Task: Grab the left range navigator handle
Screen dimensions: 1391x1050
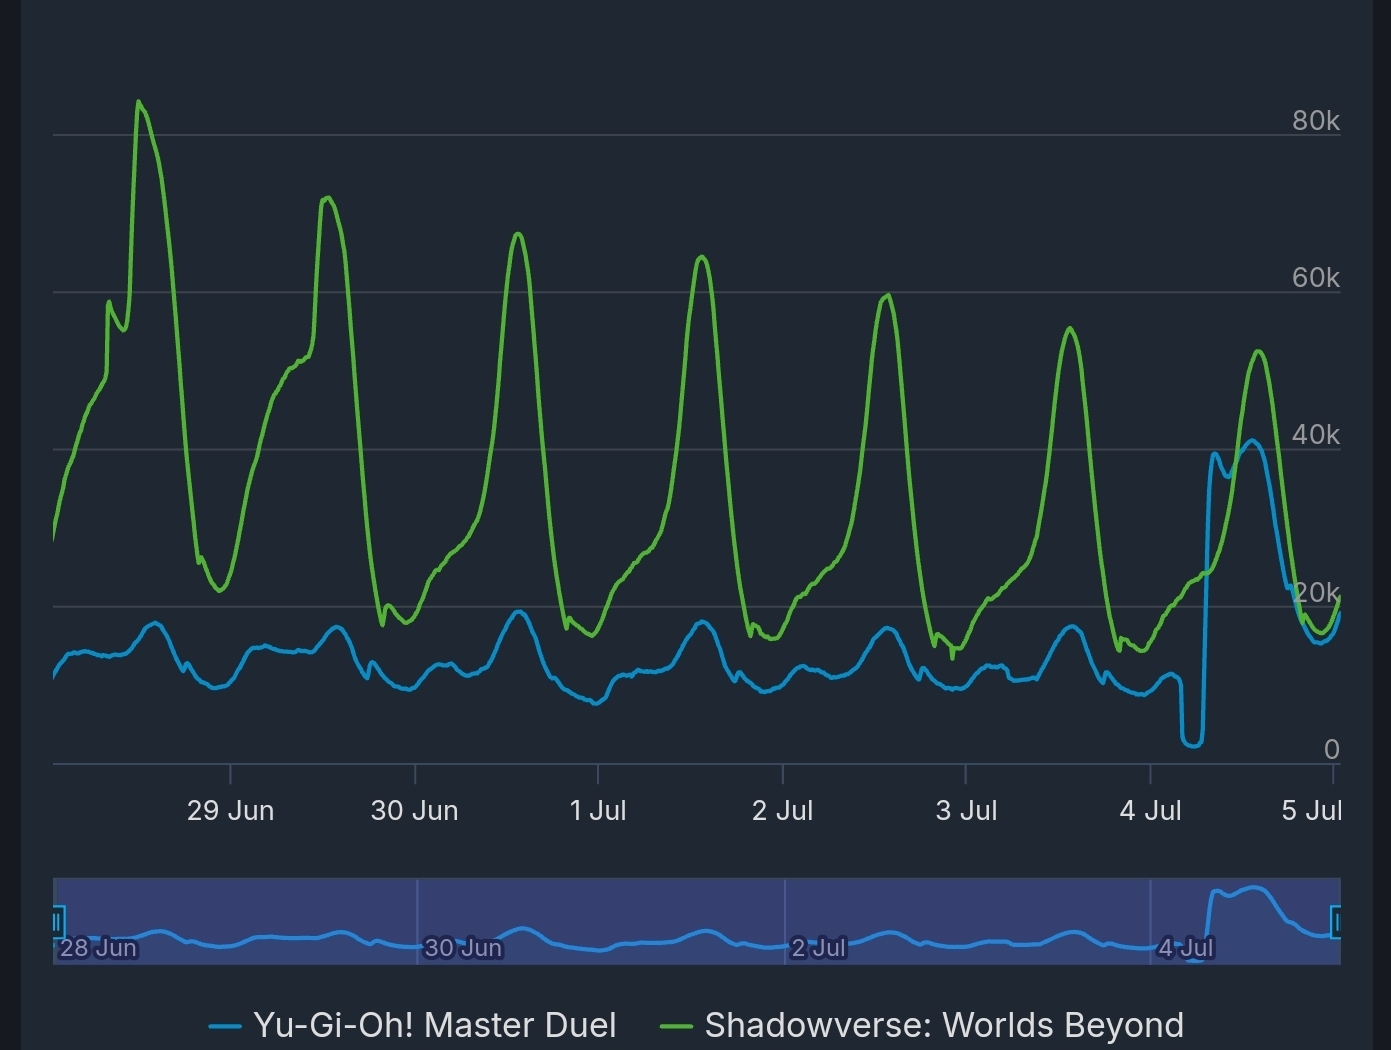Action: tap(57, 921)
